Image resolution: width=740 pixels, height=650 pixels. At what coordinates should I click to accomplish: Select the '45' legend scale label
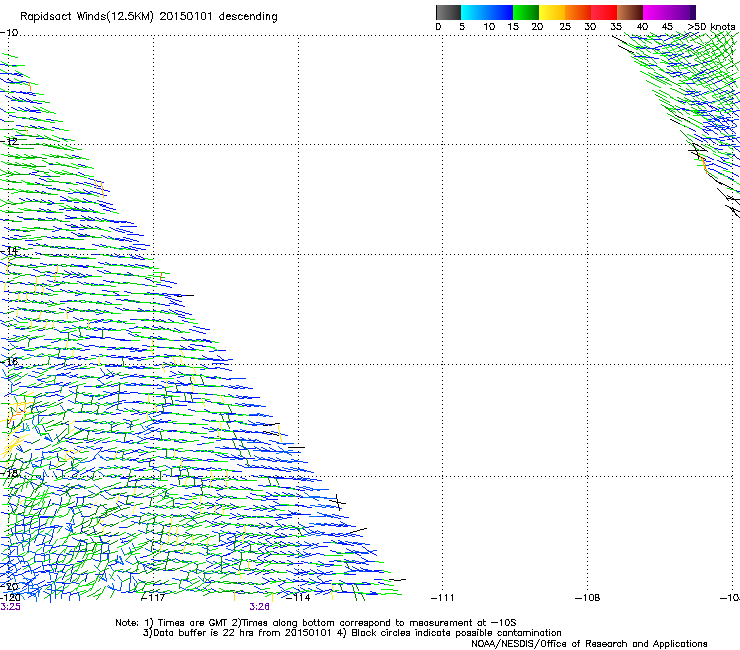[667, 27]
